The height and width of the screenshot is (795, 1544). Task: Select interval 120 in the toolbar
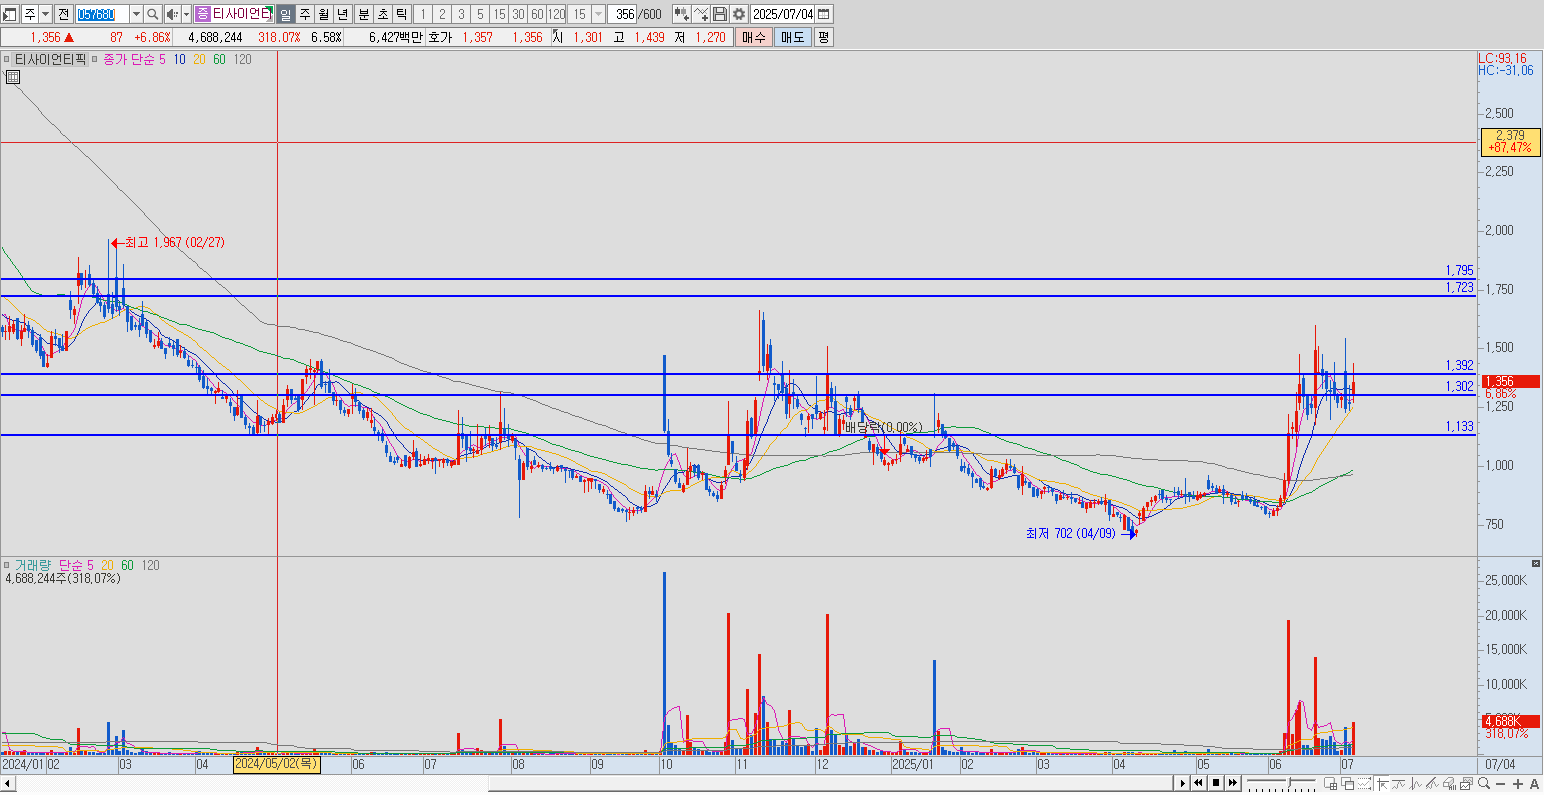point(556,14)
